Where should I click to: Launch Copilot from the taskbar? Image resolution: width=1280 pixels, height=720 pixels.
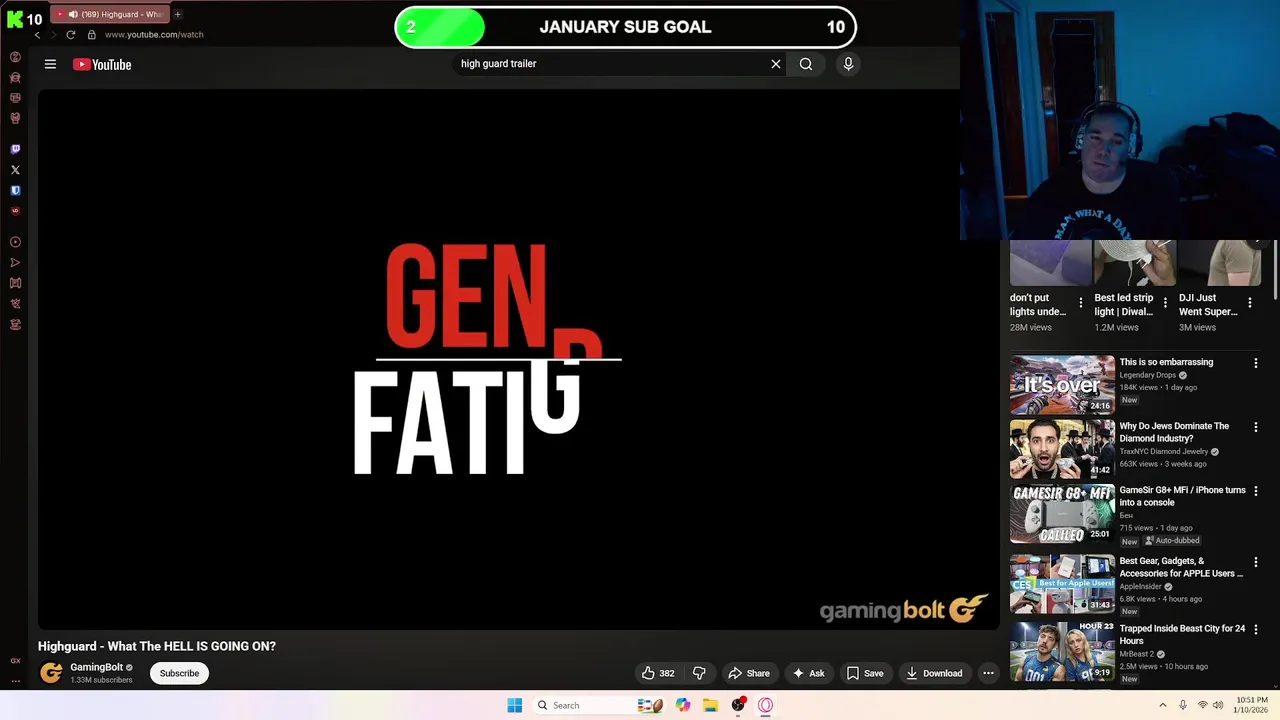coord(683,705)
